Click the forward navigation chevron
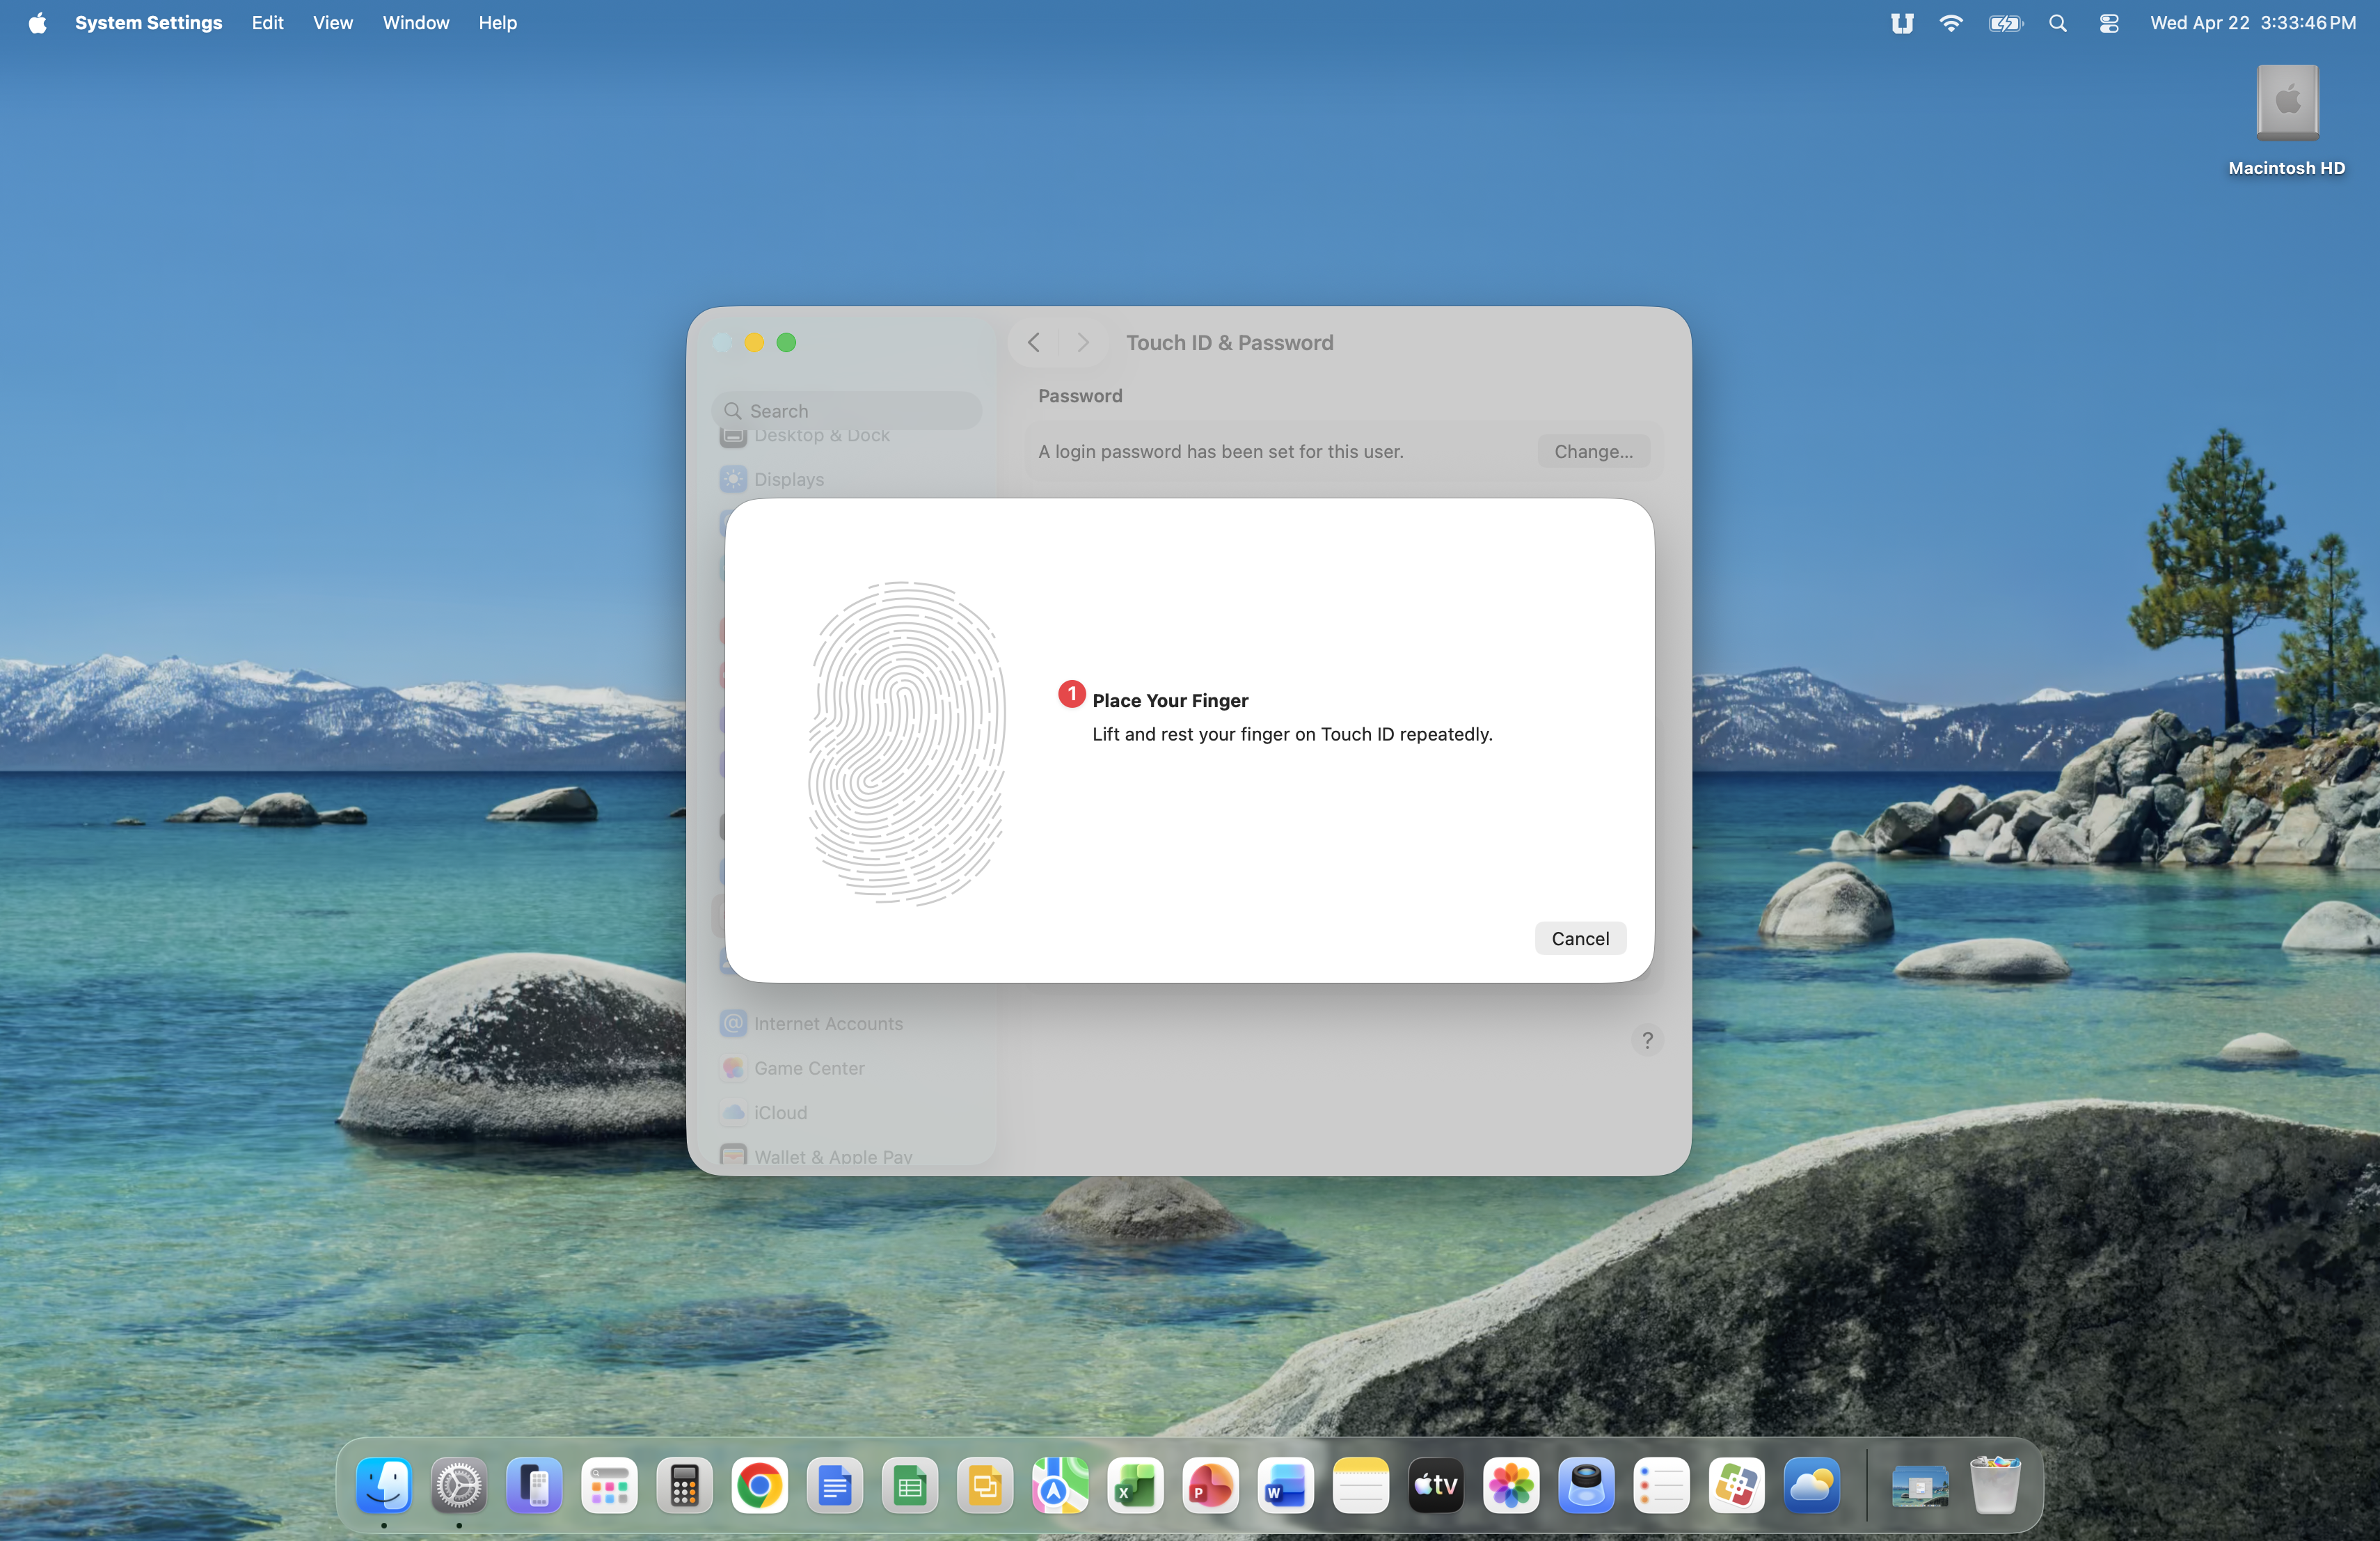This screenshot has height=1541, width=2380. (x=1082, y=342)
